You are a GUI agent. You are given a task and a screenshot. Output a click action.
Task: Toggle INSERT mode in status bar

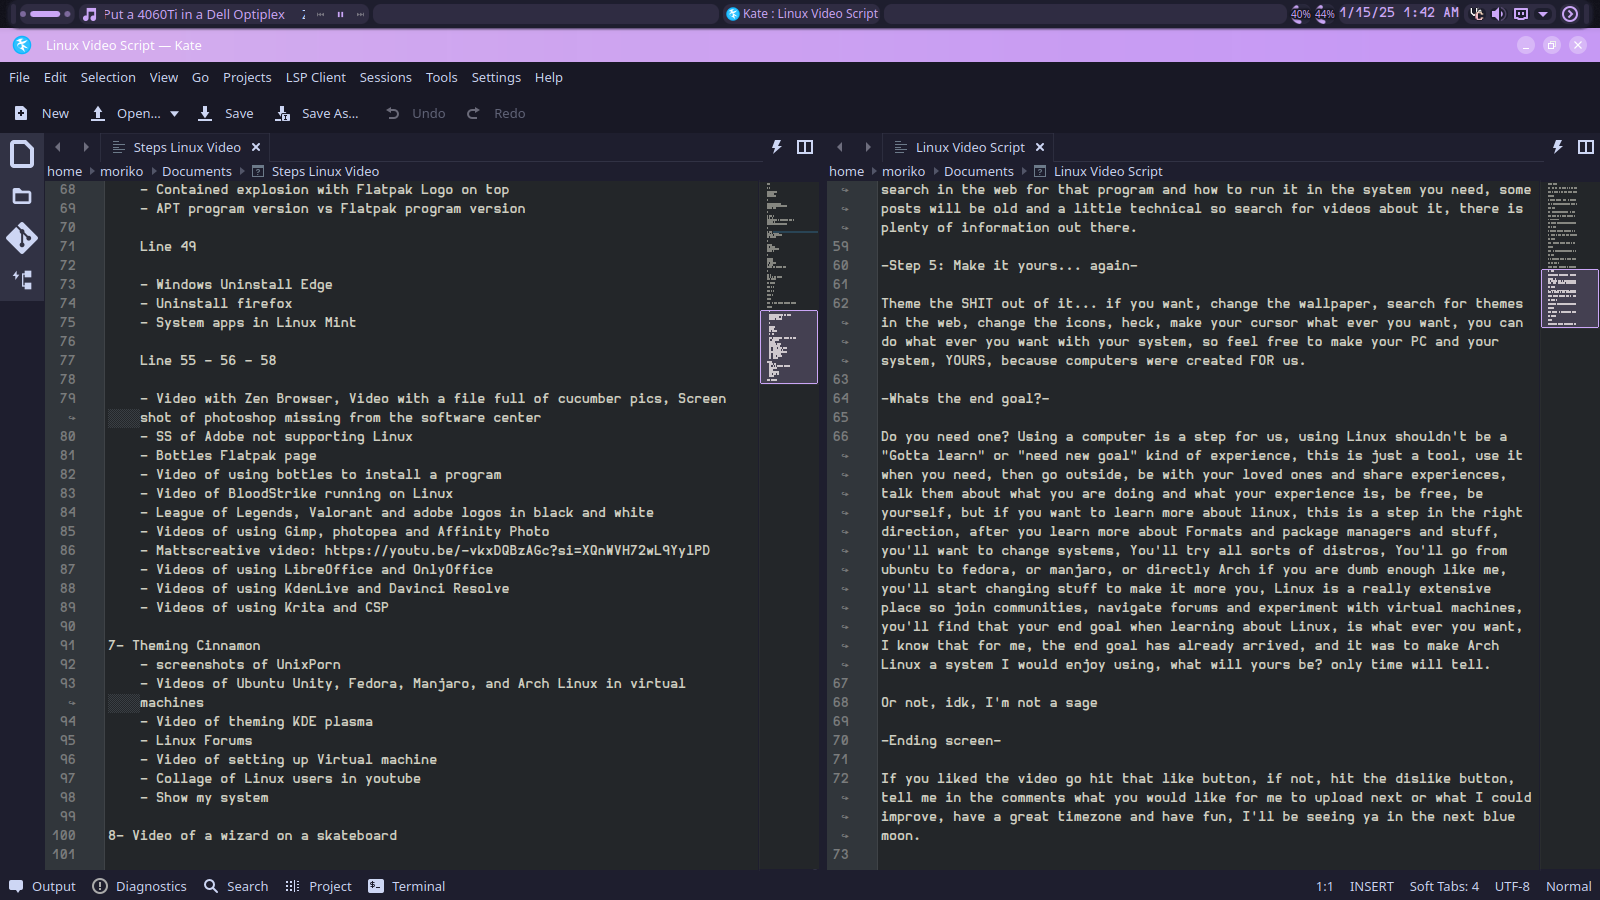click(x=1371, y=886)
